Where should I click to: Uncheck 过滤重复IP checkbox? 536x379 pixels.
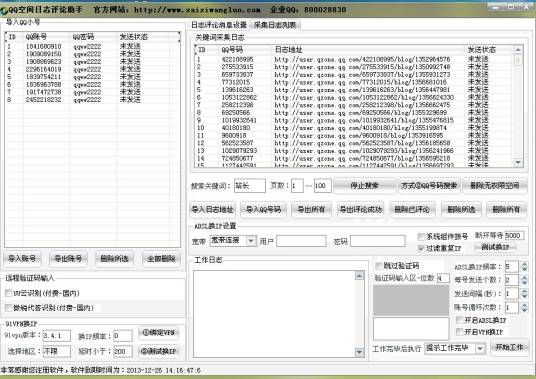421,248
